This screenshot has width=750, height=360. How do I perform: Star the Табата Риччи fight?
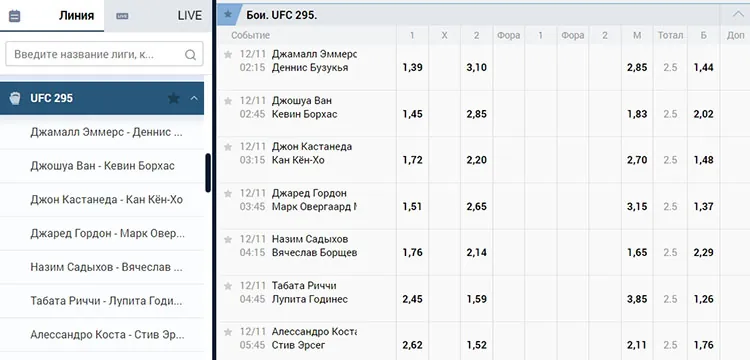click(228, 286)
